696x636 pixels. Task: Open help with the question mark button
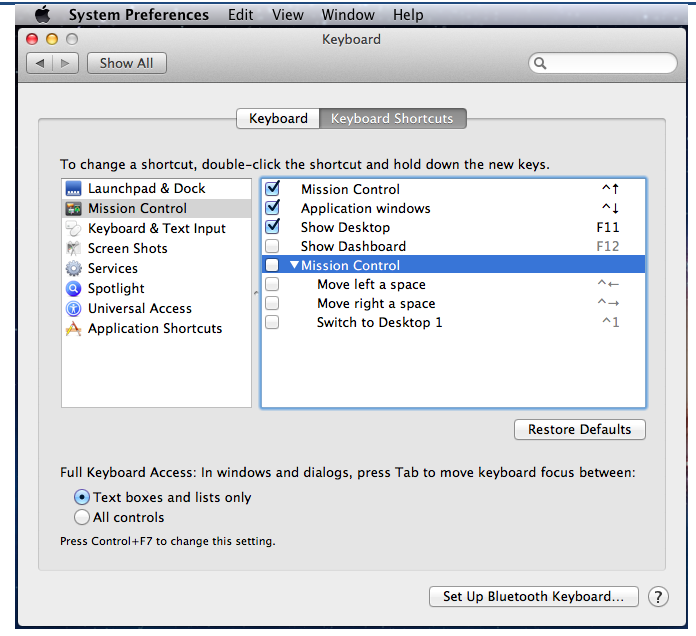pos(658,597)
